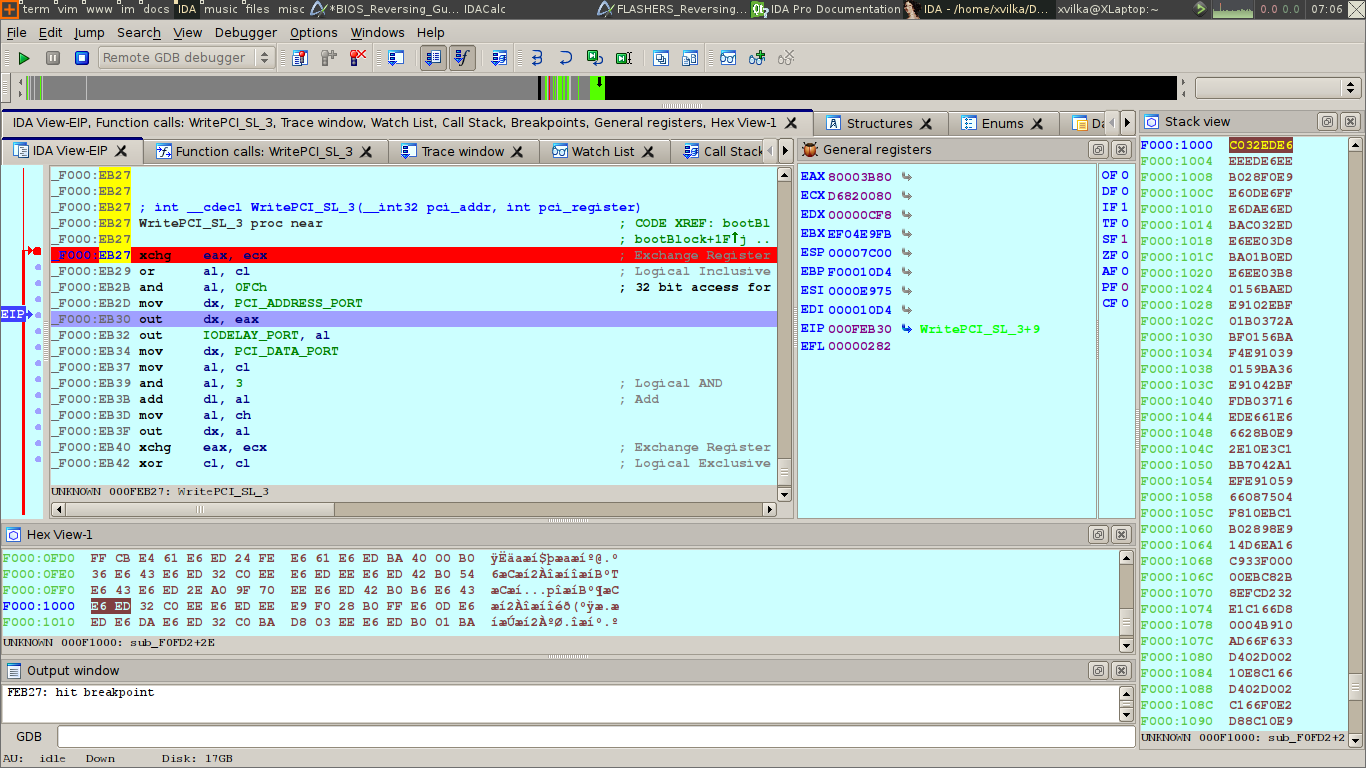Screen dimensions: 1366x768
Task: Click the trace window toolbar icon left of tracing toggles
Action: (x=396, y=58)
